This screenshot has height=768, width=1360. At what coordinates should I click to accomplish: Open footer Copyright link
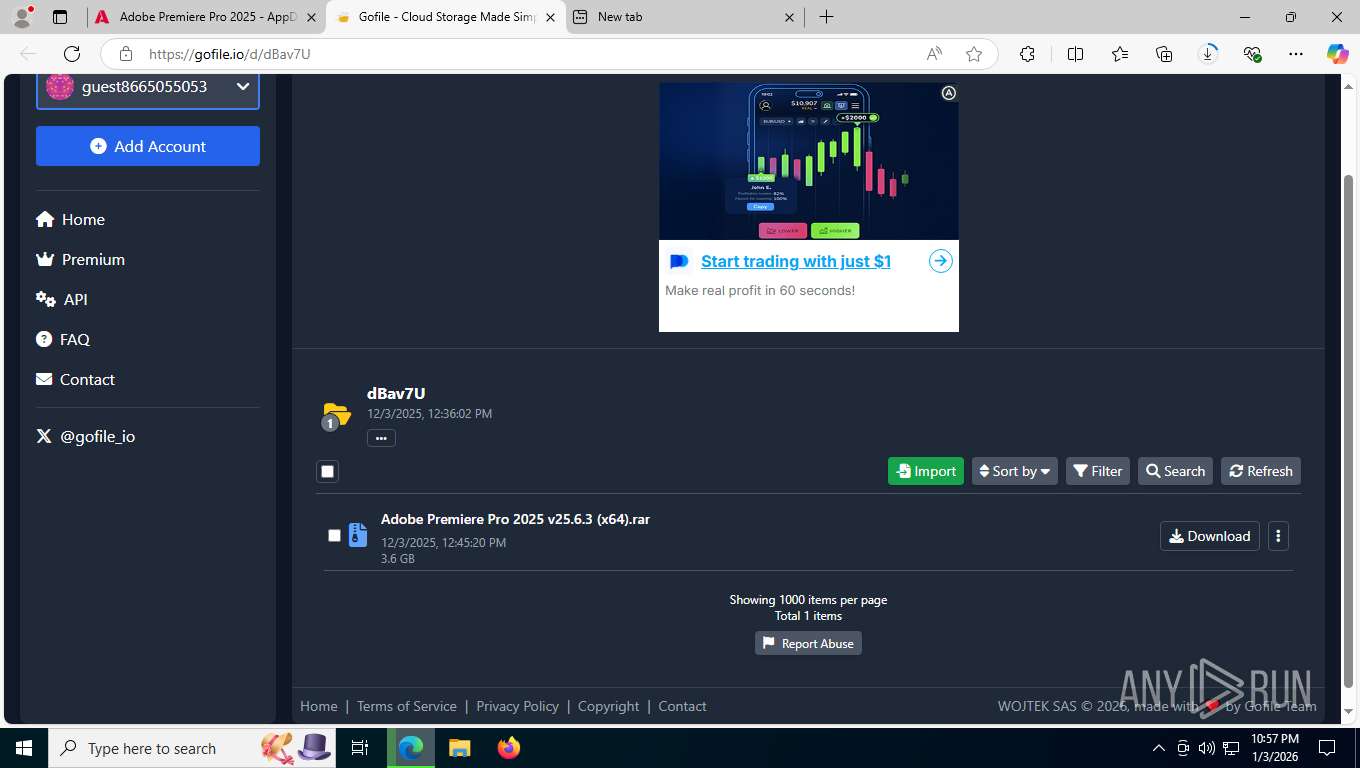608,706
